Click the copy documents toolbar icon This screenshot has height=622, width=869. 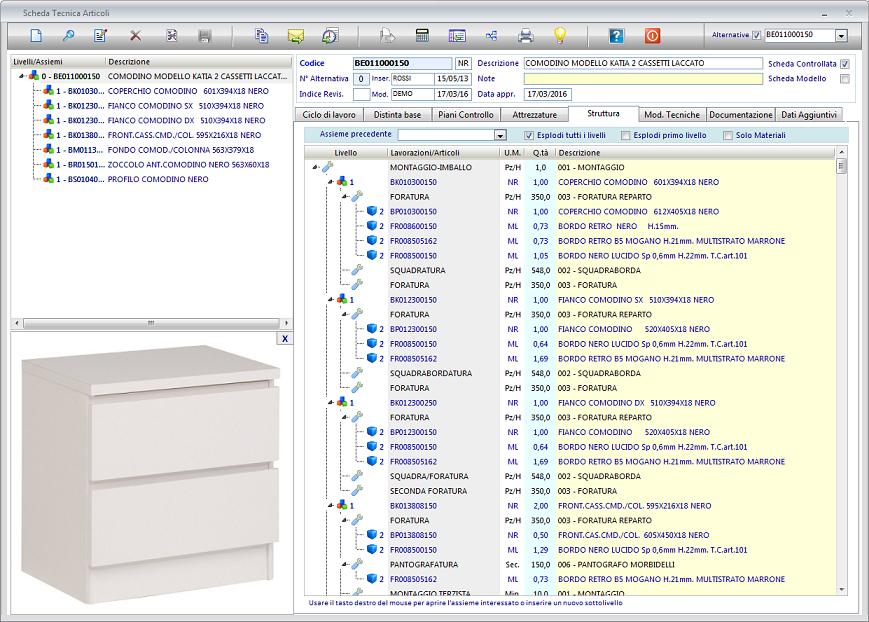[261, 36]
